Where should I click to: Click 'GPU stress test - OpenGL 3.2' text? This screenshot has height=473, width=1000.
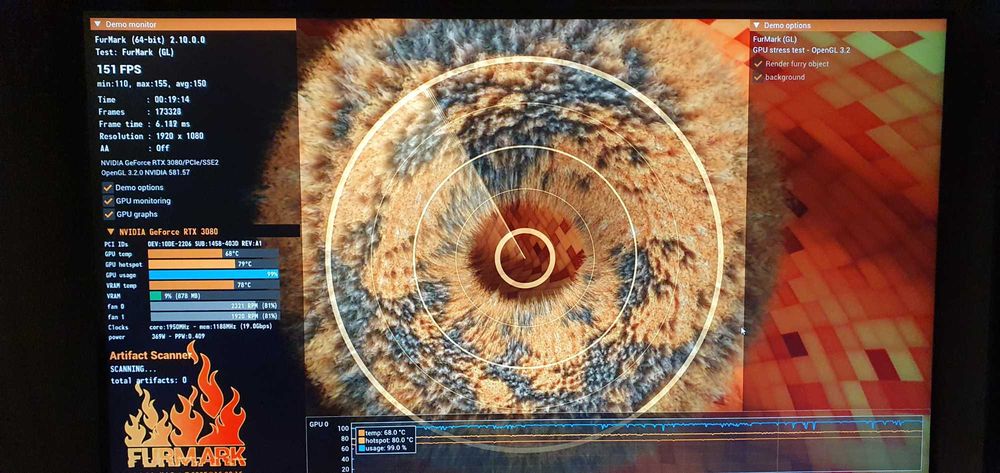pyautogui.click(x=801, y=50)
